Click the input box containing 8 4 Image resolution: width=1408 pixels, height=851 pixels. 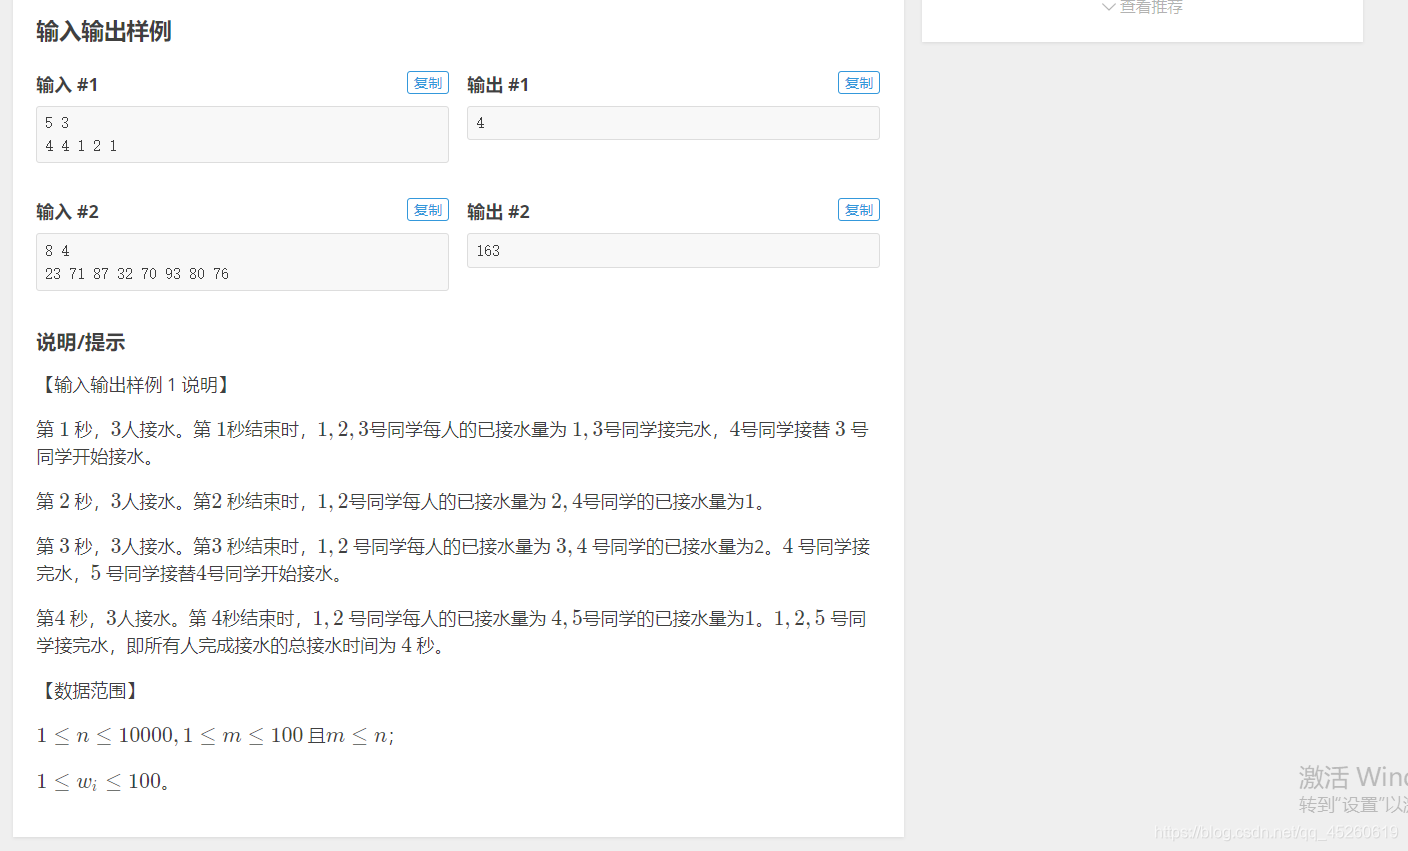242,261
